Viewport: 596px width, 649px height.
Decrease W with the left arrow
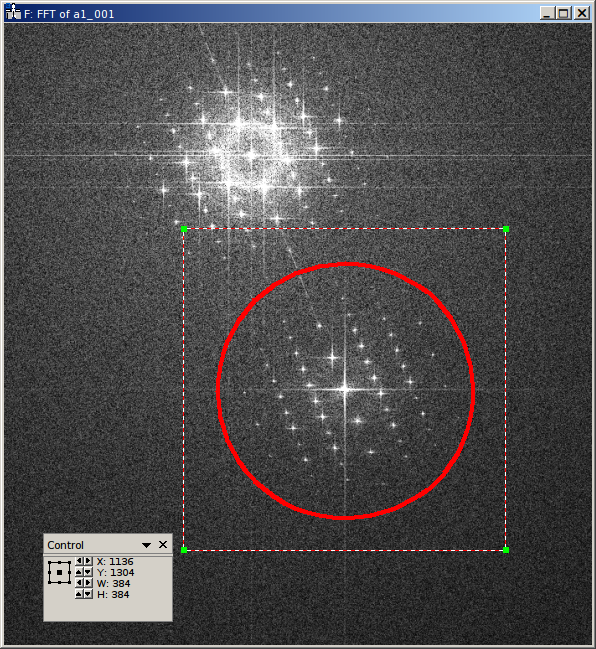click(x=79, y=583)
